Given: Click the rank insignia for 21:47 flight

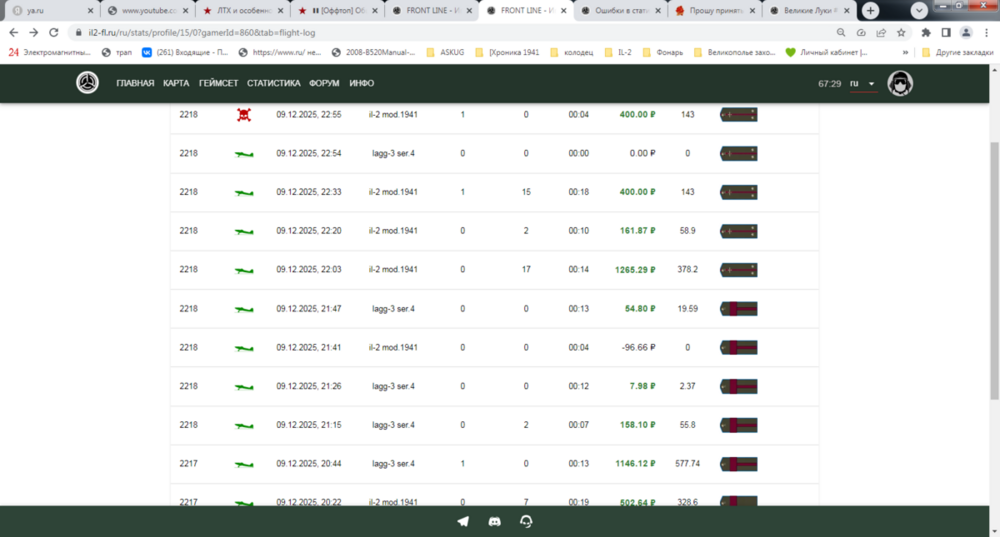Looking at the screenshot, I should [738, 309].
